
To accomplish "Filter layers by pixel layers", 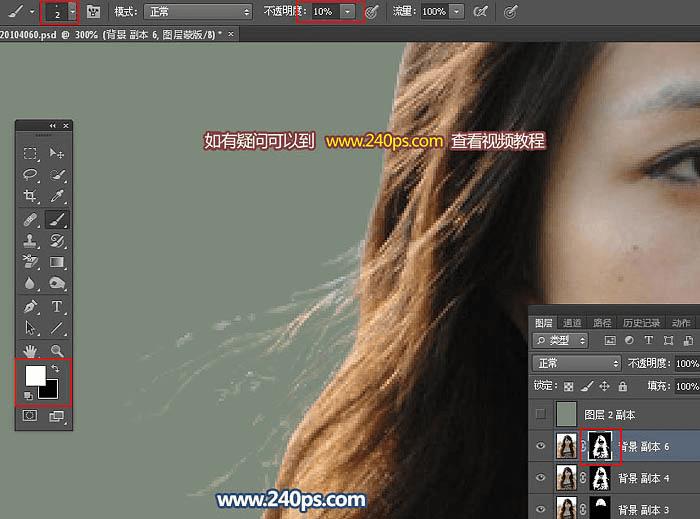I will (610, 341).
